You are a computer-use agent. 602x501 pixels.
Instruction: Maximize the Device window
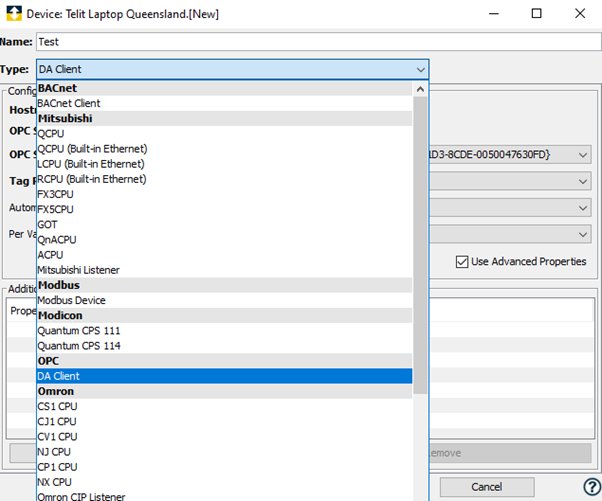tap(536, 13)
